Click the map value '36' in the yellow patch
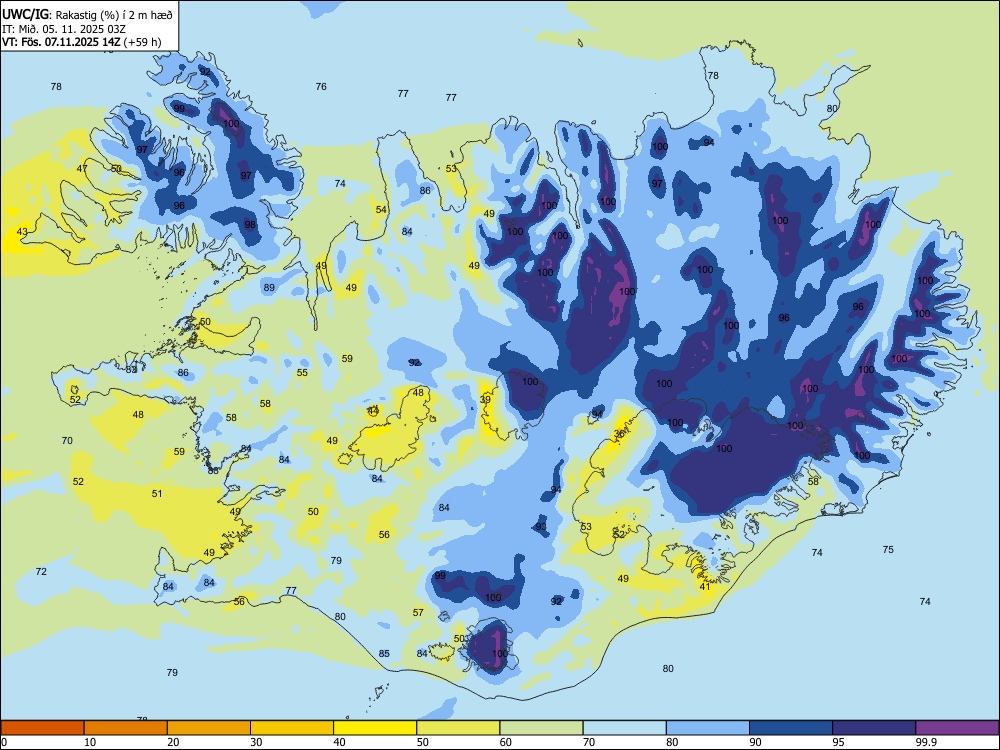This screenshot has width=1000, height=750. click(619, 434)
